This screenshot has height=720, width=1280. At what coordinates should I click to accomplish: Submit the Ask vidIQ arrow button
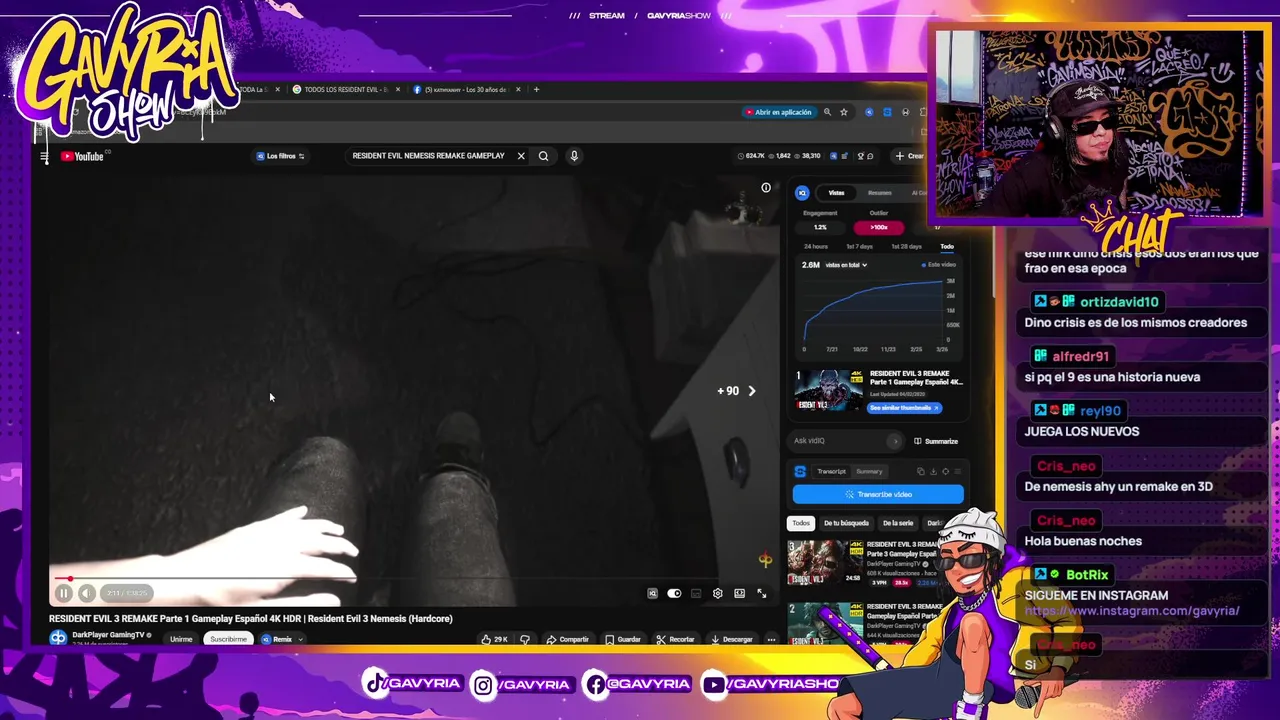point(896,441)
